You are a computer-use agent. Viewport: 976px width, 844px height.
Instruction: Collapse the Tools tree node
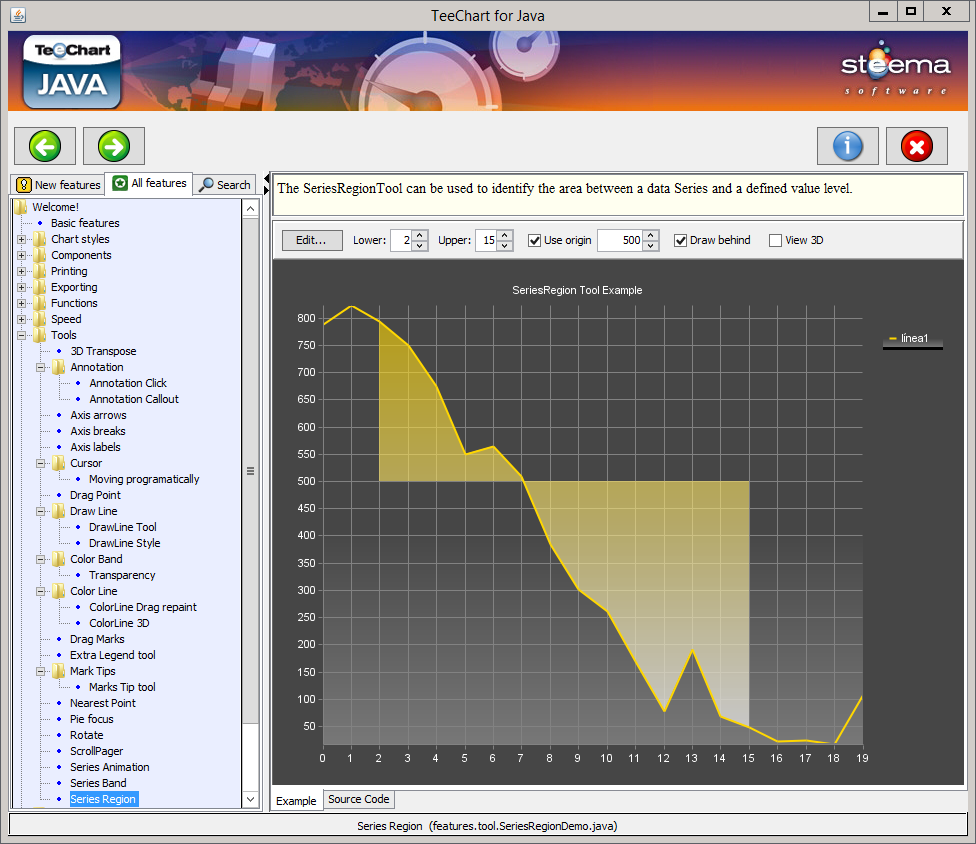21,335
